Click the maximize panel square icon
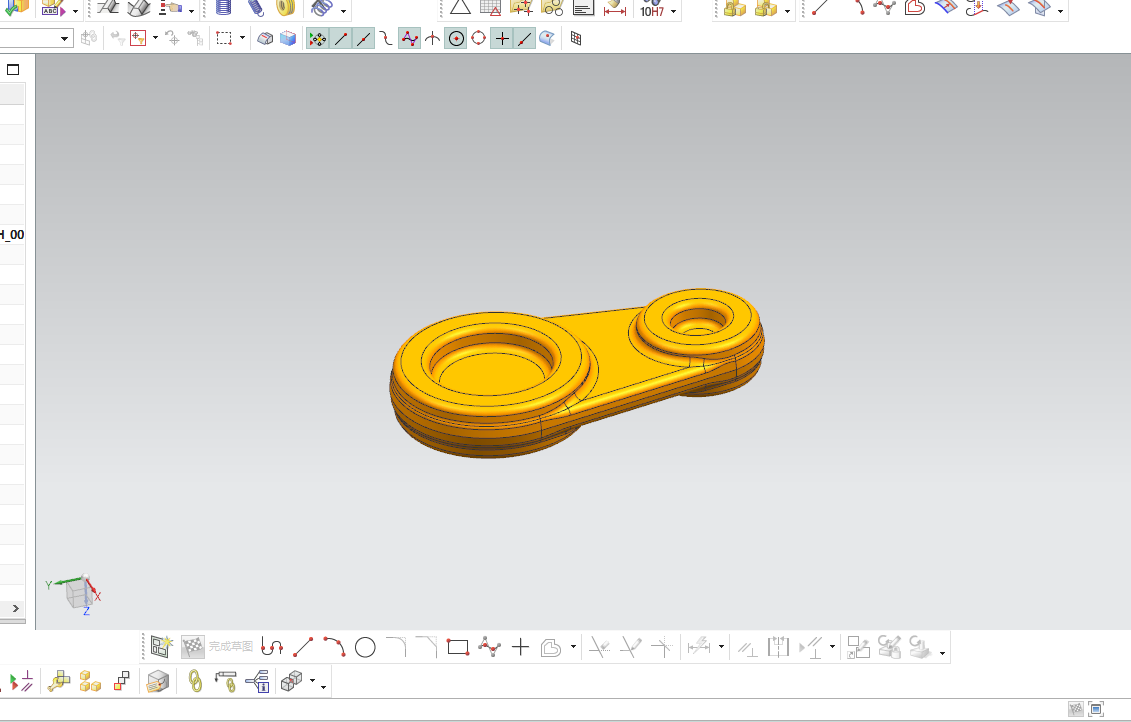The width and height of the screenshot is (1131, 722). pos(13,69)
